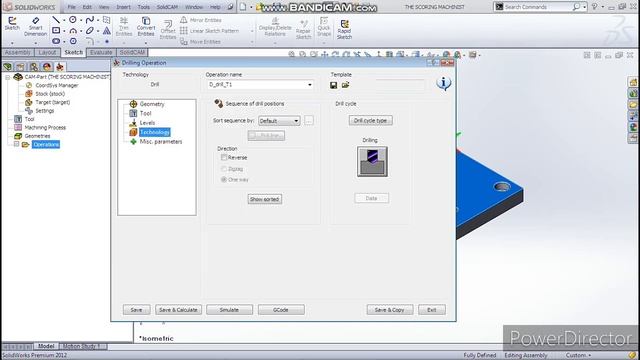The image size is (640, 360).
Task: Click the Save & Calculate button
Action: coord(178,310)
